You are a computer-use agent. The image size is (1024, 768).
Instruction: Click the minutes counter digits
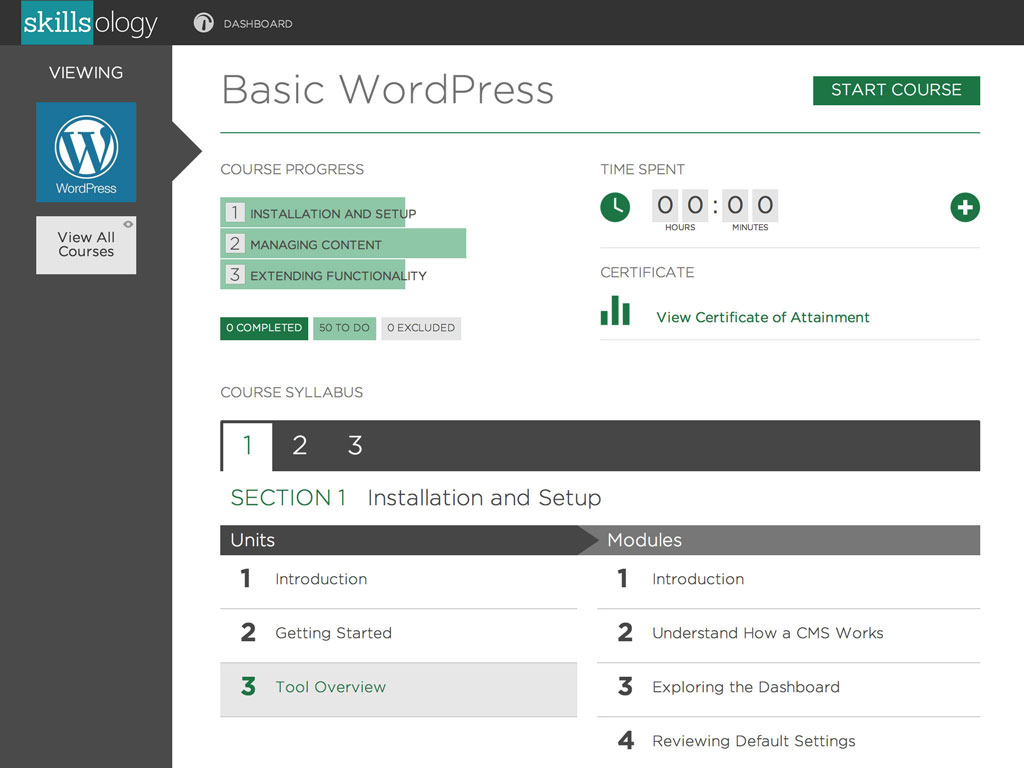coord(750,205)
